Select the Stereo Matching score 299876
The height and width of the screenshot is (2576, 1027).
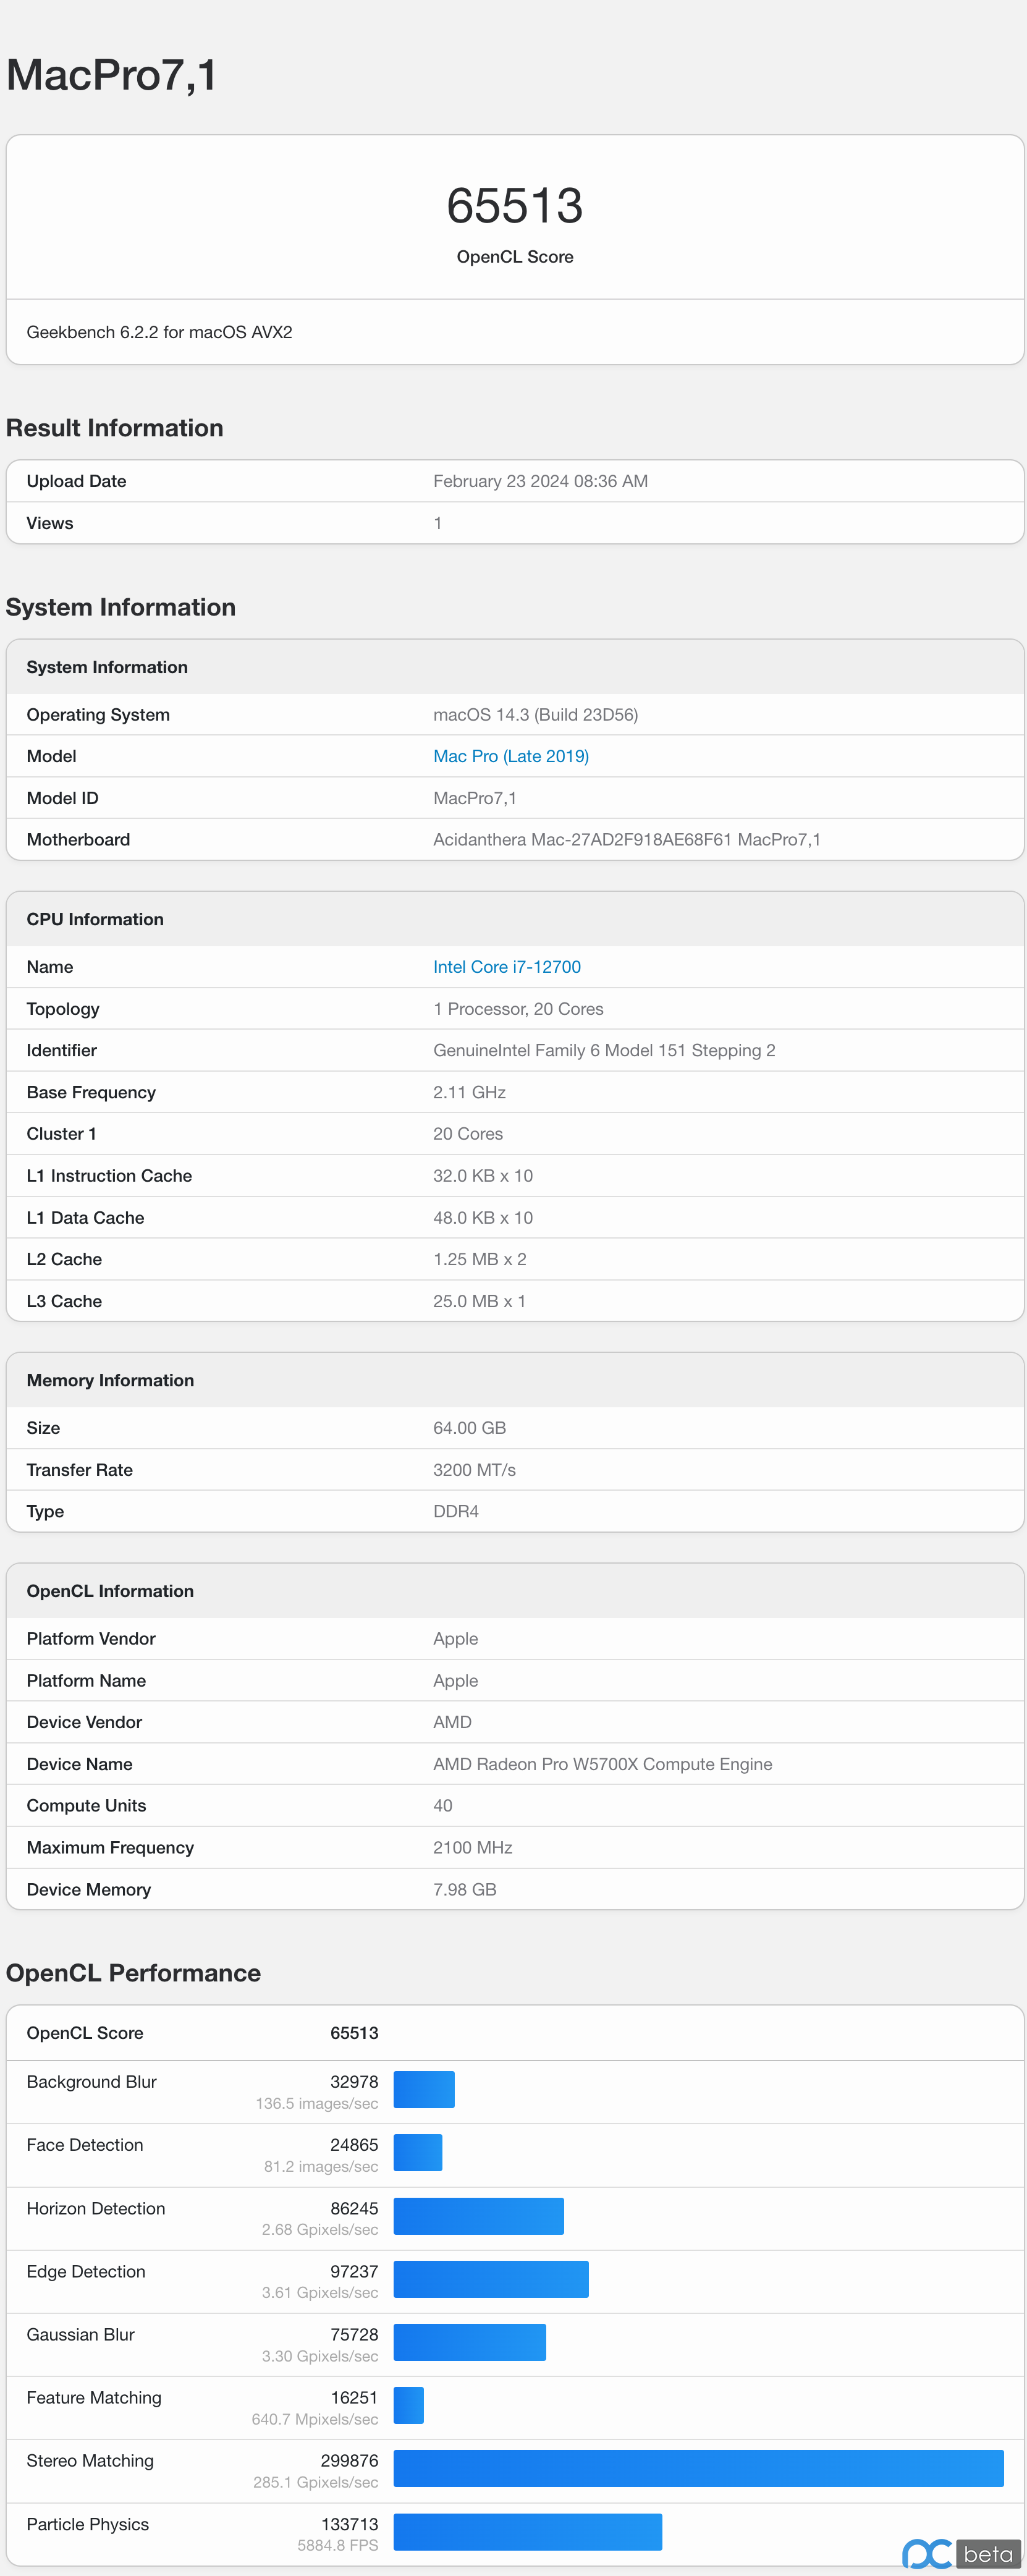[349, 2460]
